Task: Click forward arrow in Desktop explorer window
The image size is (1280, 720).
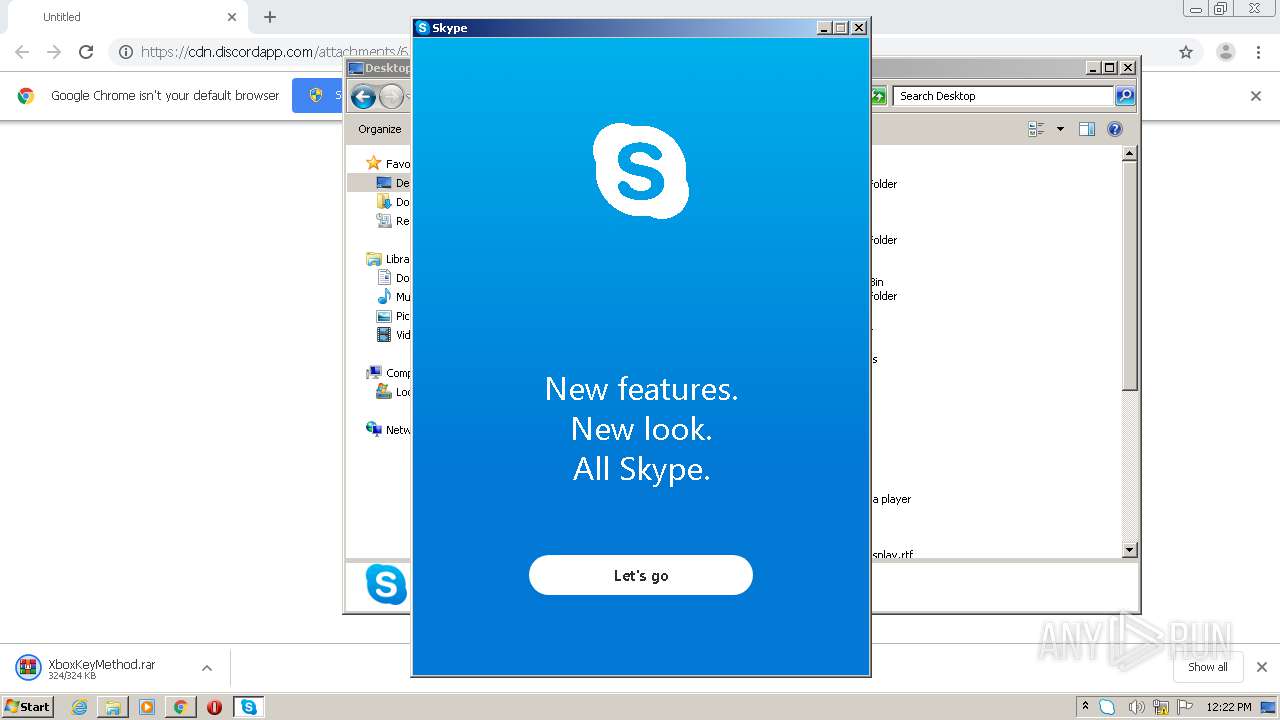Action: tap(391, 96)
